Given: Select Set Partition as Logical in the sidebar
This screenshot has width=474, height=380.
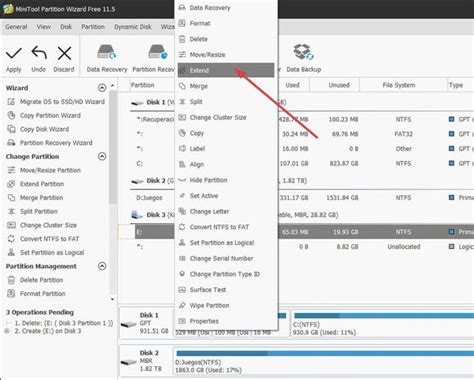Looking at the screenshot, I should click(x=45, y=252).
